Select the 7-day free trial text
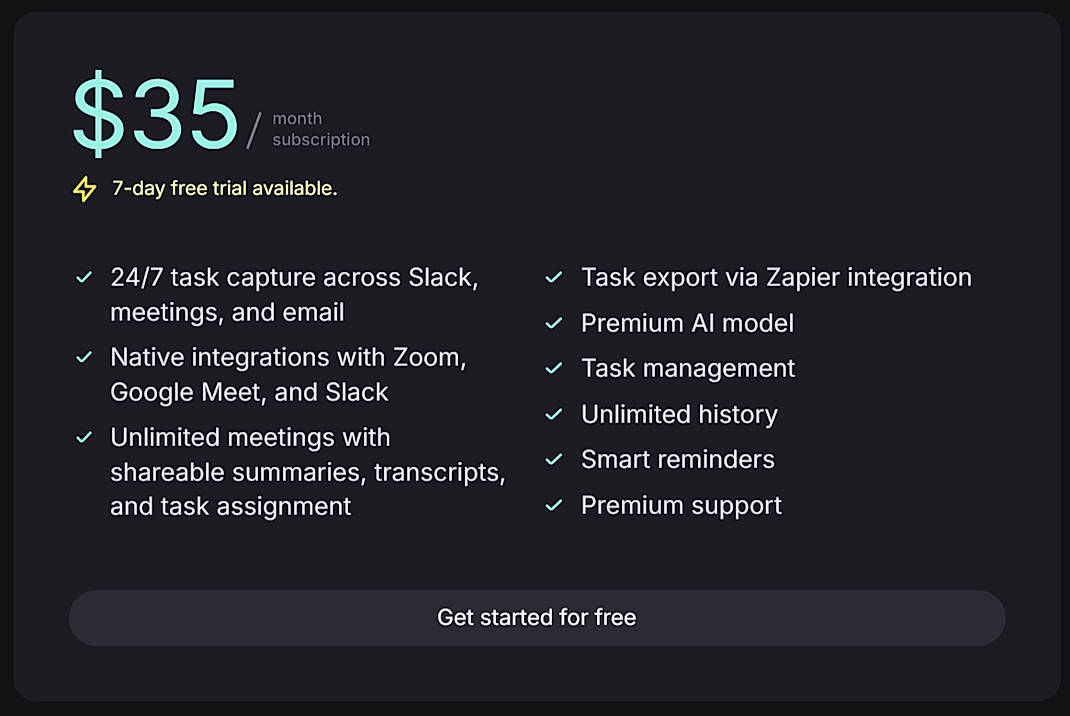Viewport: 1070px width, 716px height. click(224, 188)
